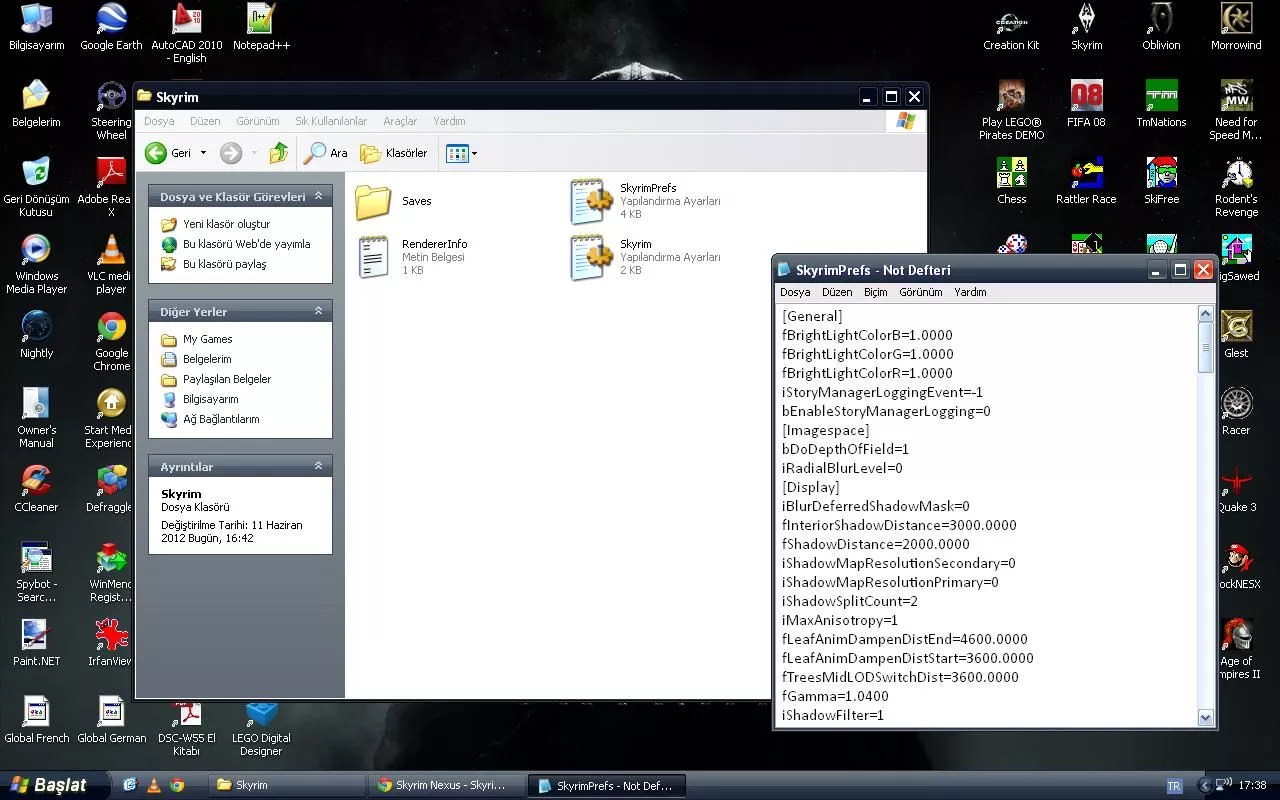
Task: Click the Notepad vertical scrollbar thumb
Action: (1205, 348)
